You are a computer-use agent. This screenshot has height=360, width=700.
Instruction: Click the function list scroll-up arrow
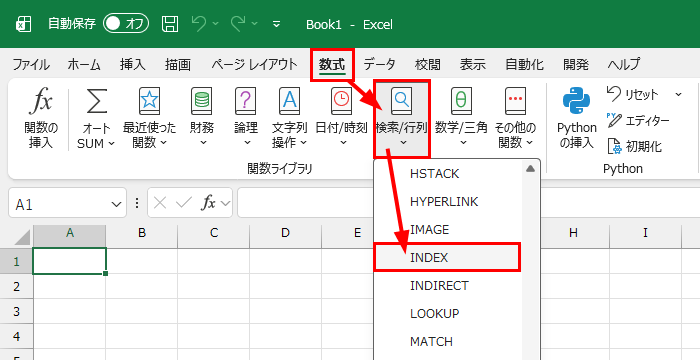pos(530,169)
